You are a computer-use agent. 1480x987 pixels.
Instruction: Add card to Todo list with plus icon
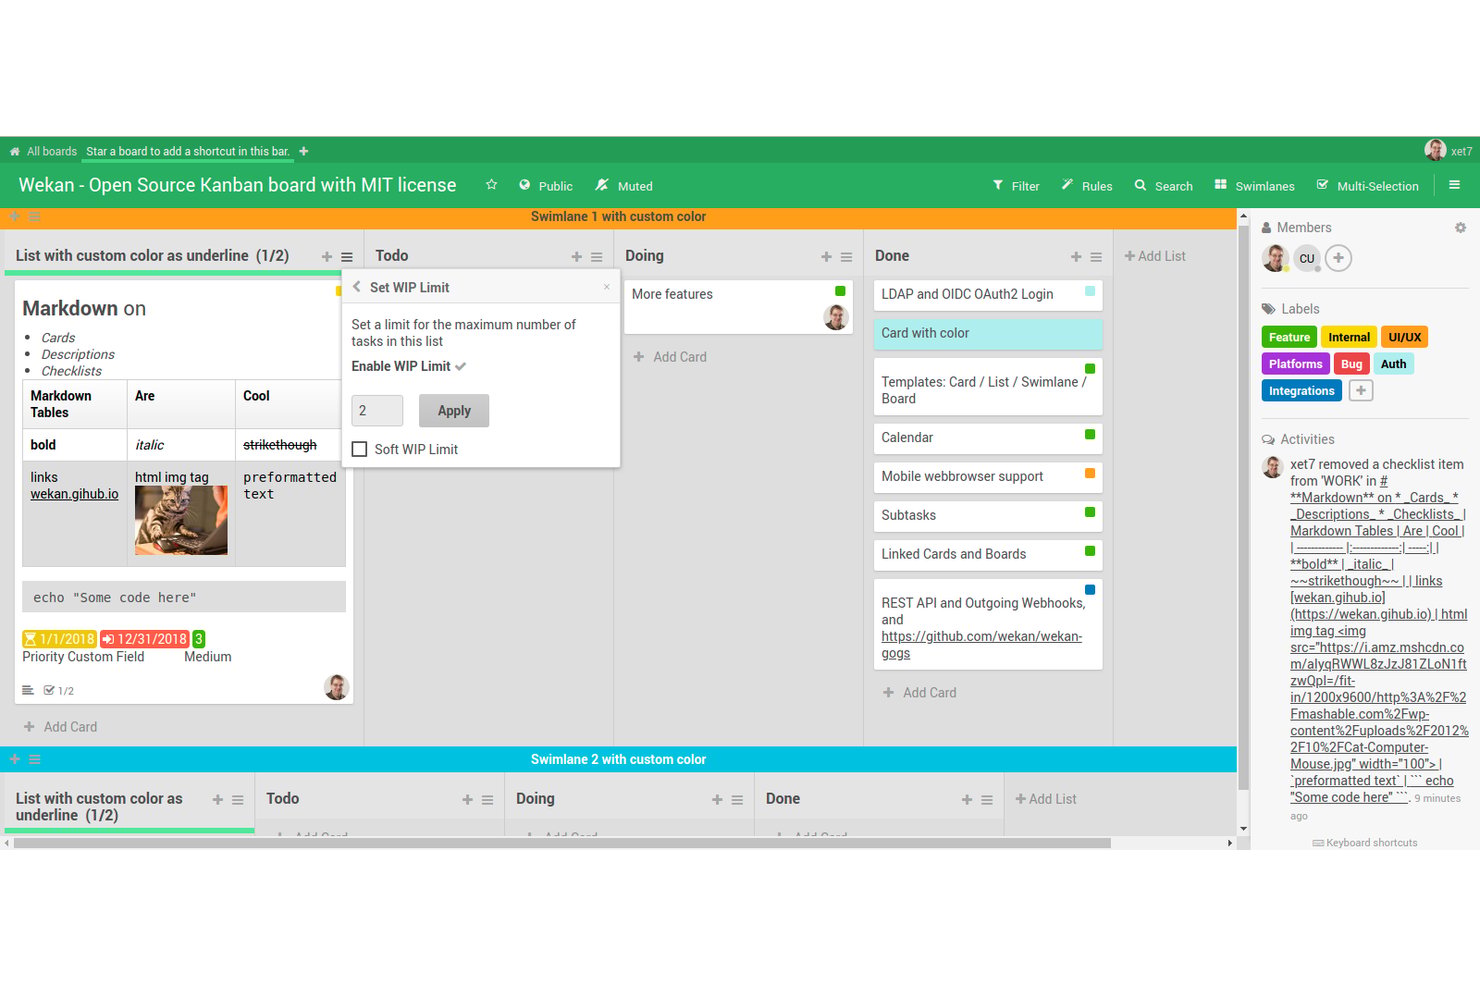coord(577,257)
